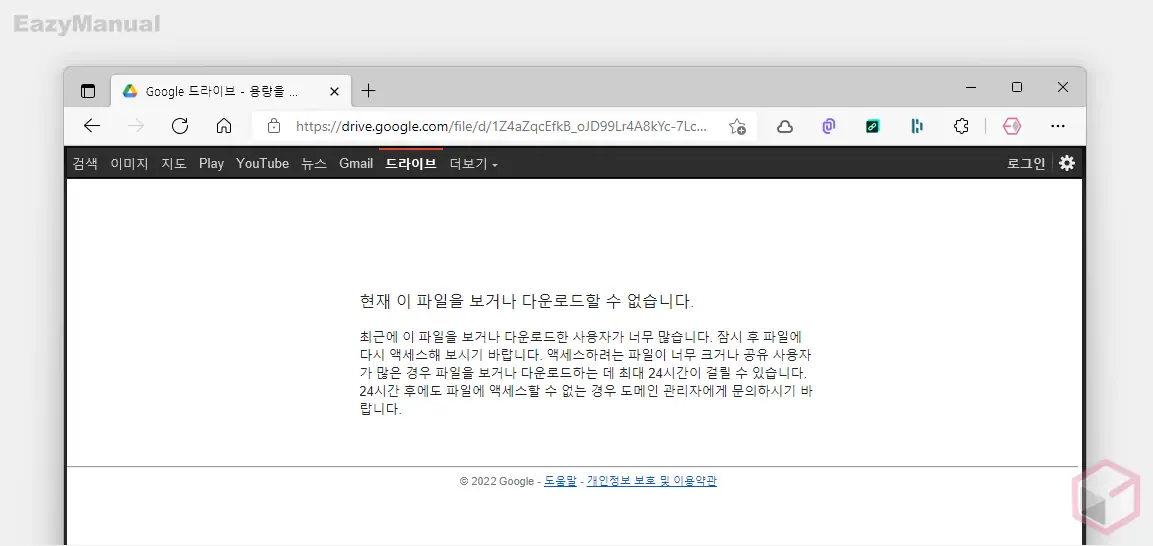The image size is (1153, 546).
Task: Close the browser window
Action: pos(1063,87)
